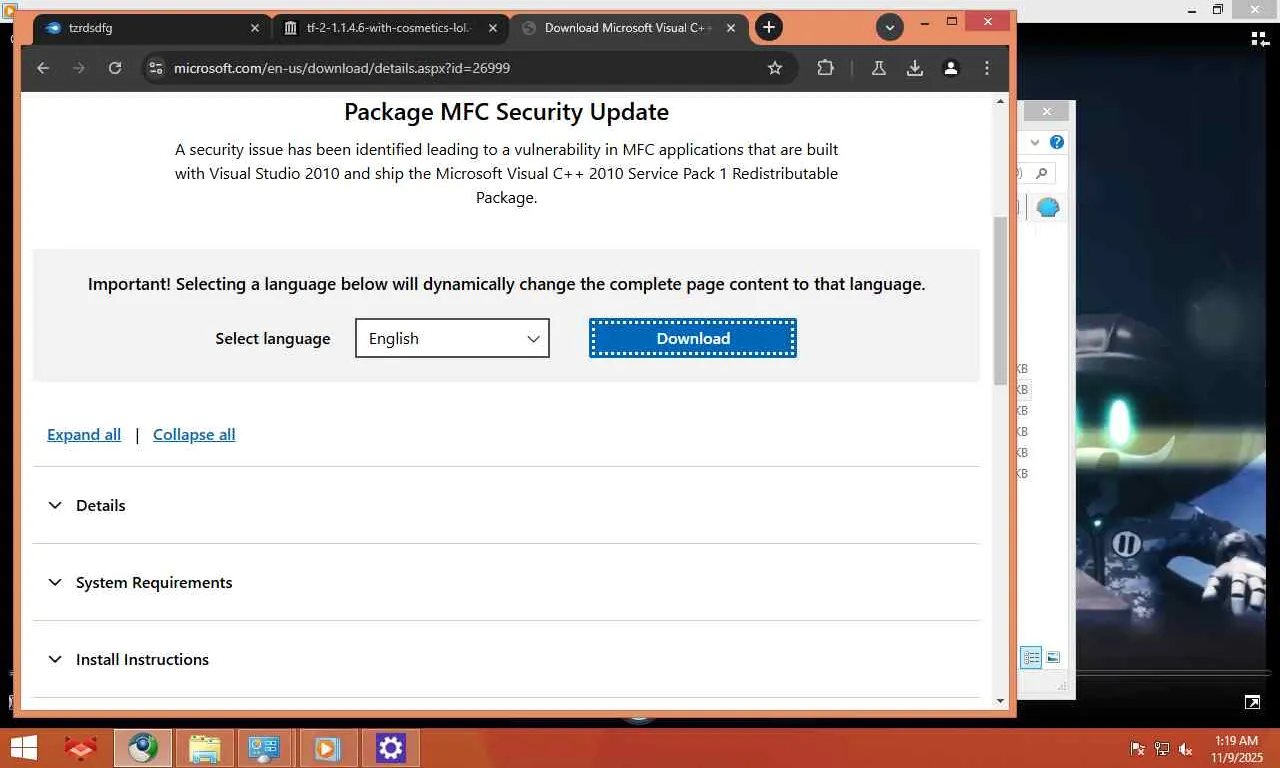The height and width of the screenshot is (768, 1280).
Task: Switch to the tzrdsdfg tab
Action: [x=151, y=28]
